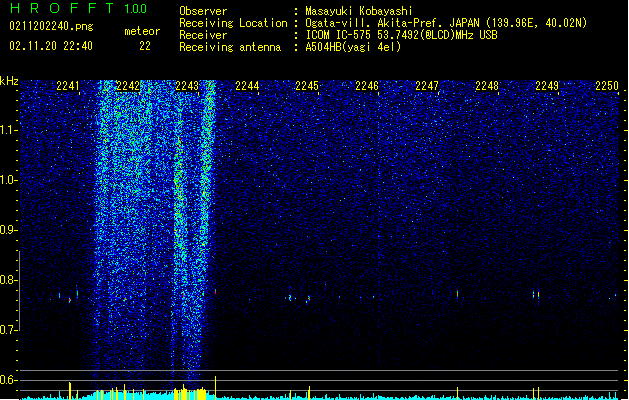
Task: Click the HROFFT 1.0.0 title text
Action: 78,8
